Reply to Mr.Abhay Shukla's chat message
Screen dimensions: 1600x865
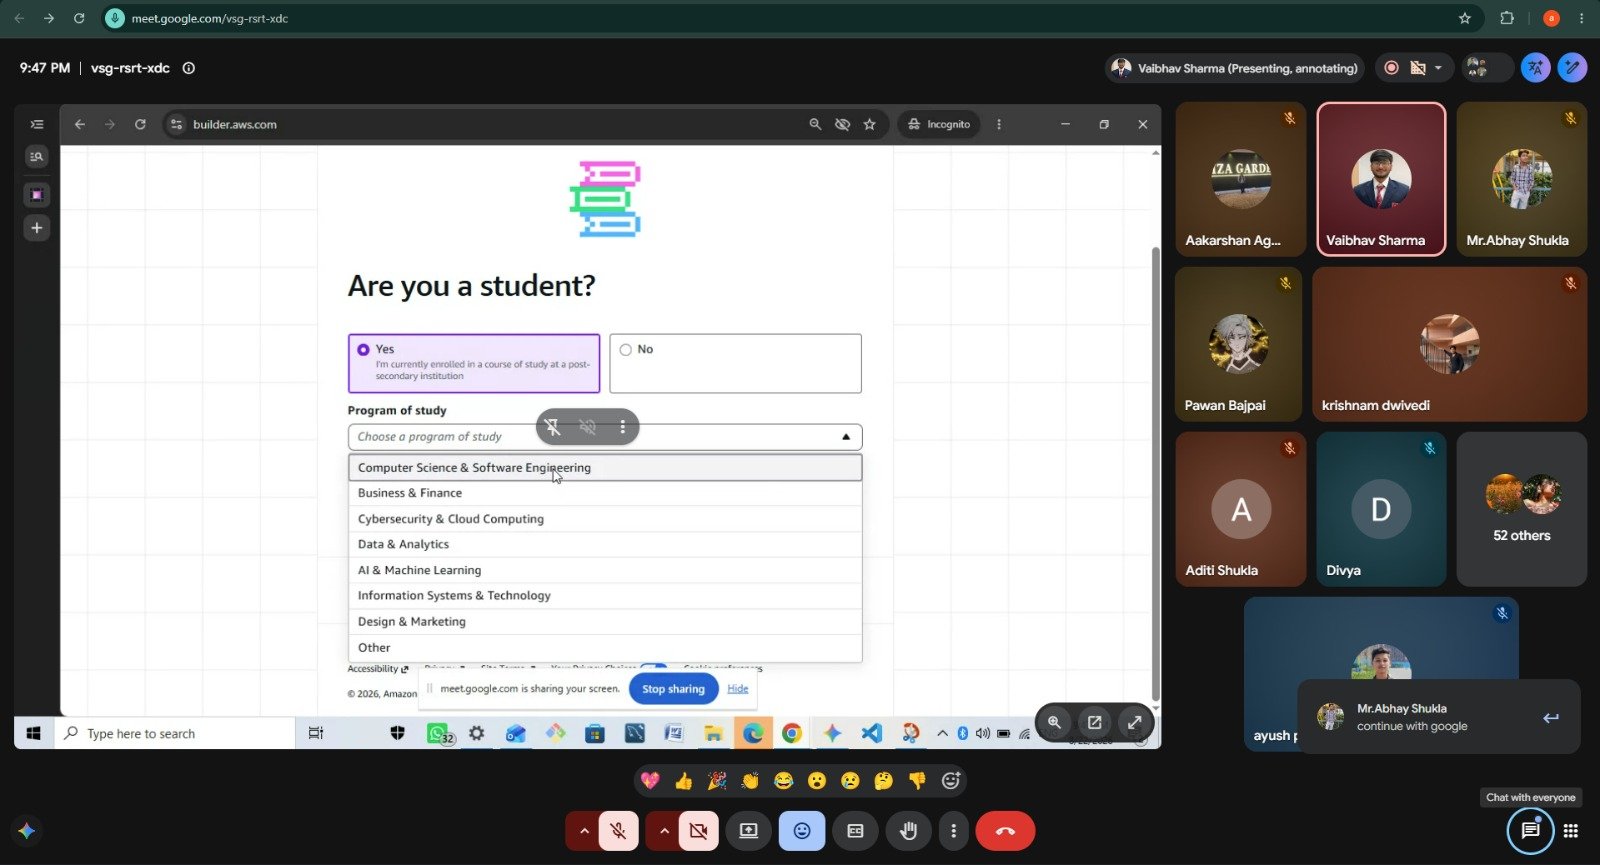point(1550,718)
